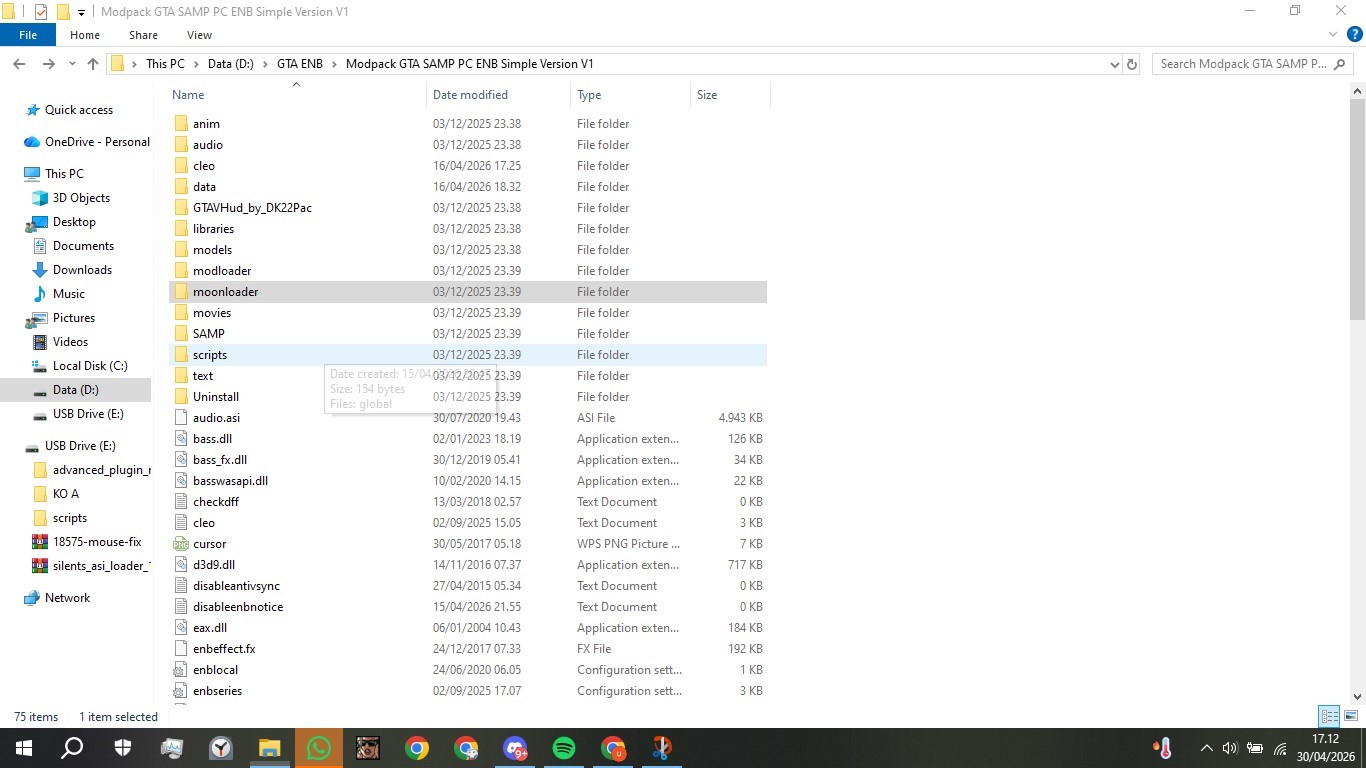This screenshot has width=1366, height=768.
Task: Click the Back navigation arrow
Action: (19, 64)
